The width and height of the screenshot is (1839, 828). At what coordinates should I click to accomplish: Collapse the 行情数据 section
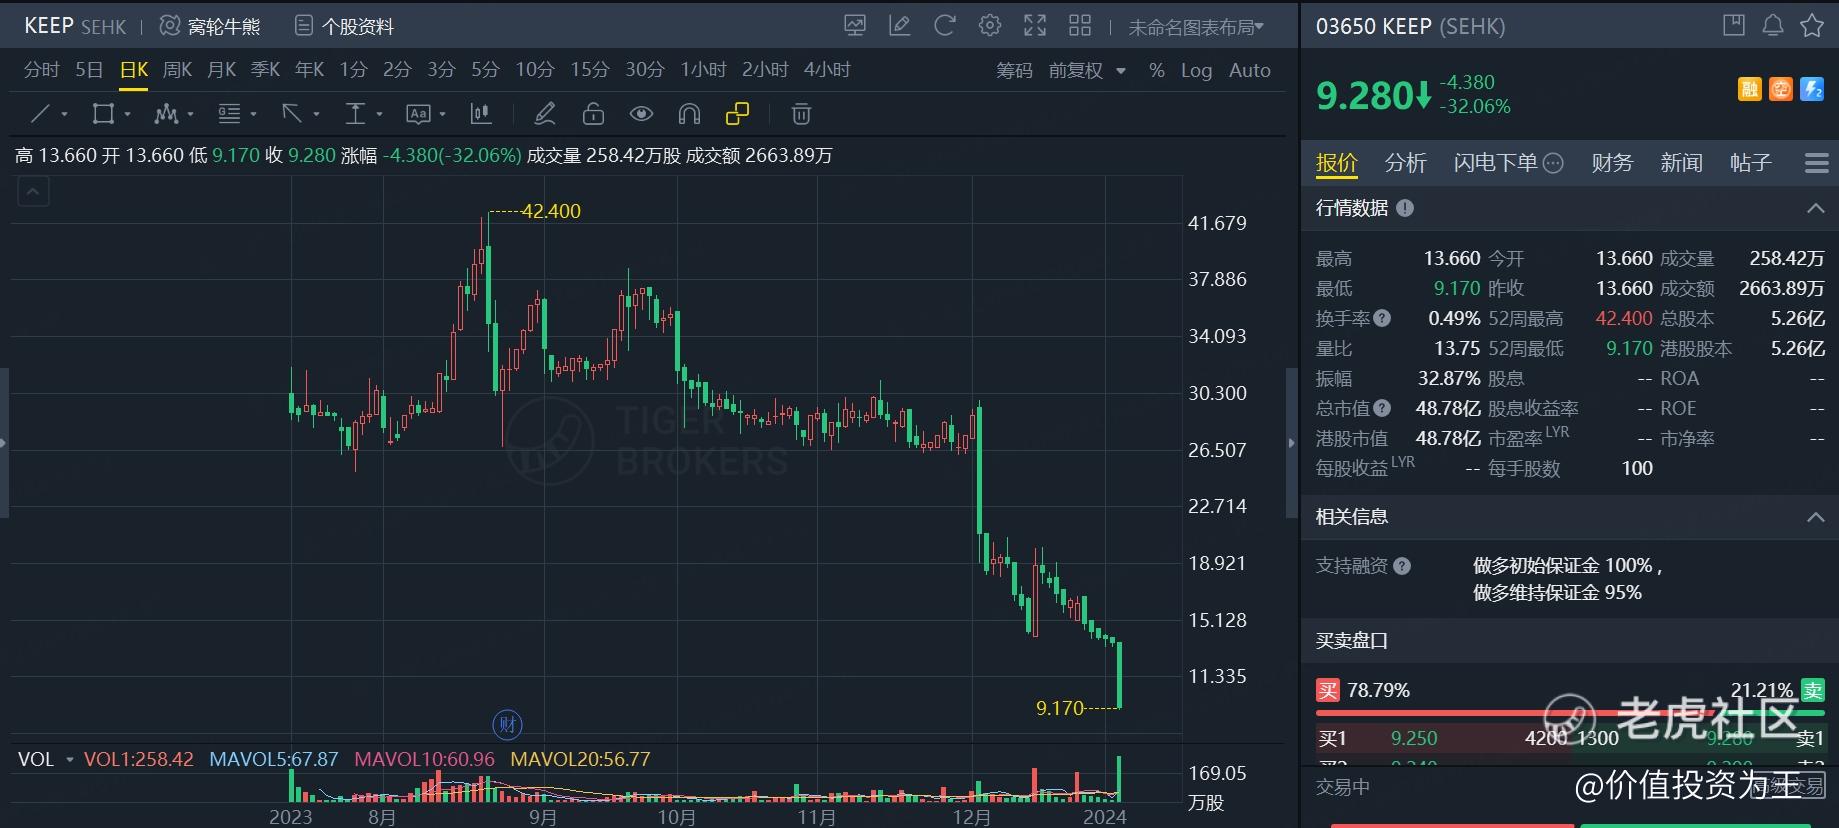tap(1816, 208)
